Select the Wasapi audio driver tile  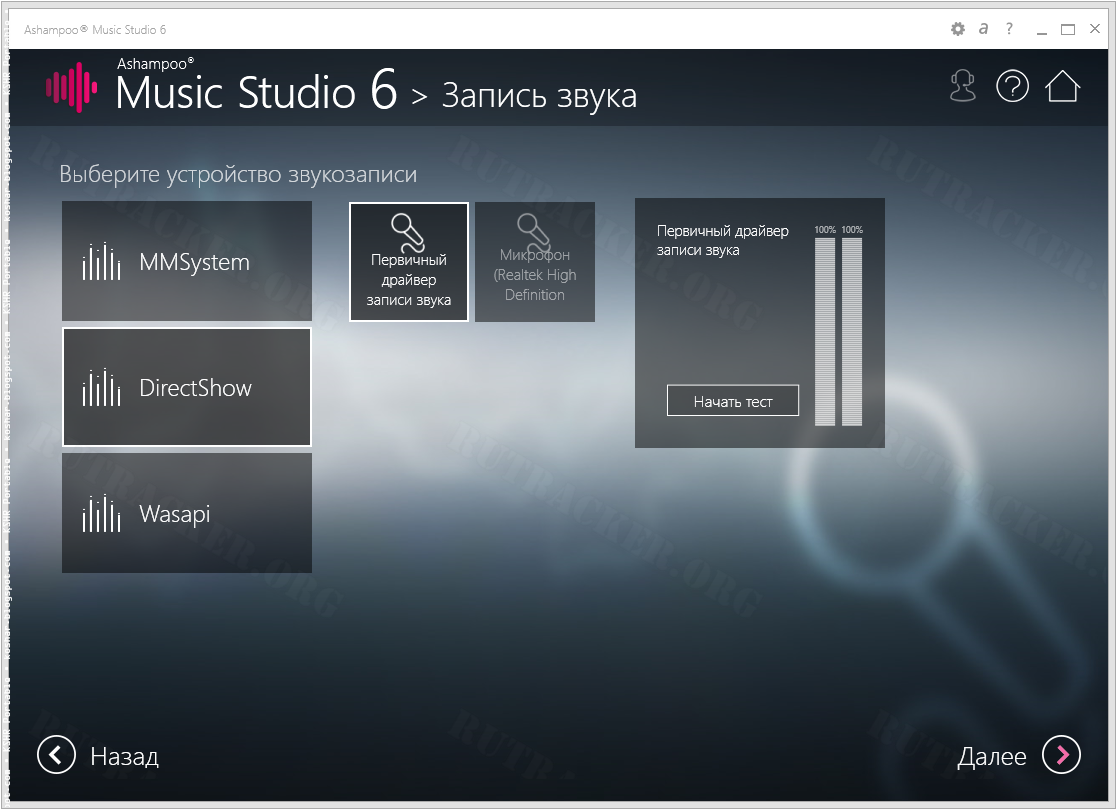click(187, 514)
